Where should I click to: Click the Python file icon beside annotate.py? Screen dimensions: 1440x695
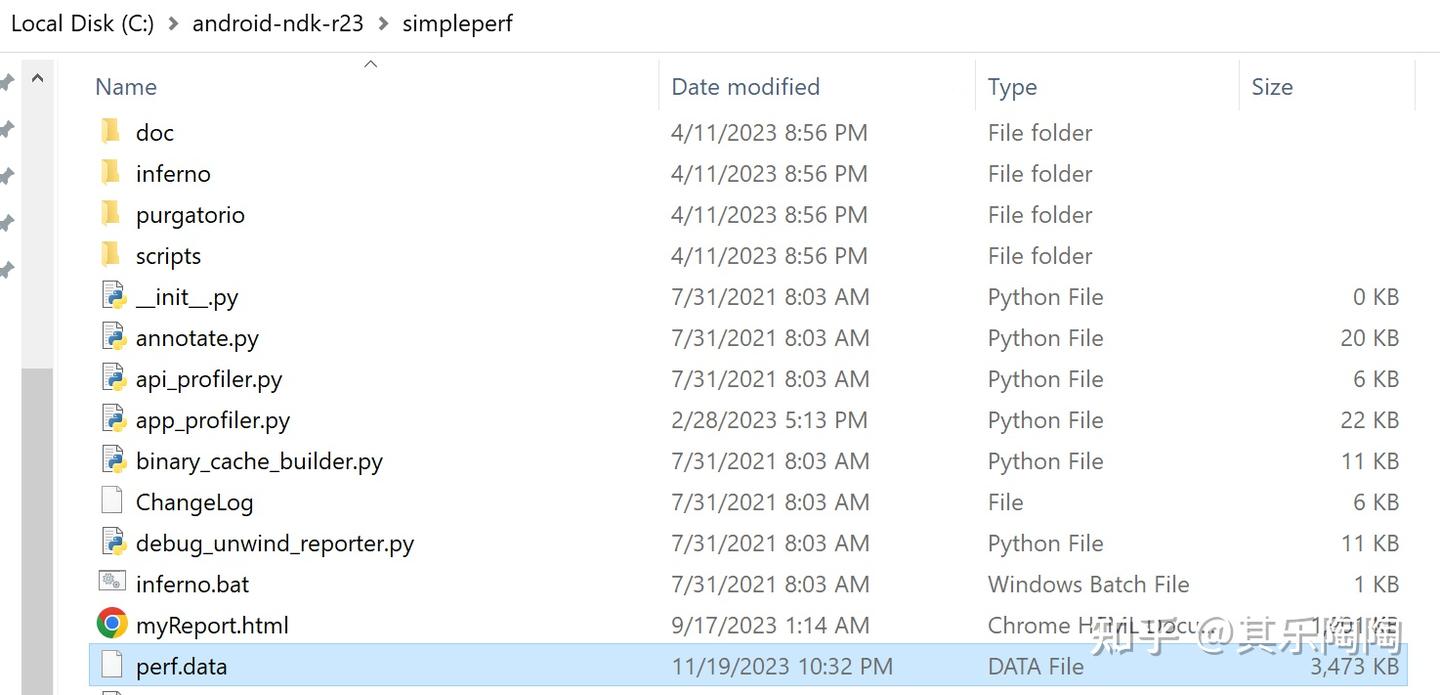coord(112,337)
